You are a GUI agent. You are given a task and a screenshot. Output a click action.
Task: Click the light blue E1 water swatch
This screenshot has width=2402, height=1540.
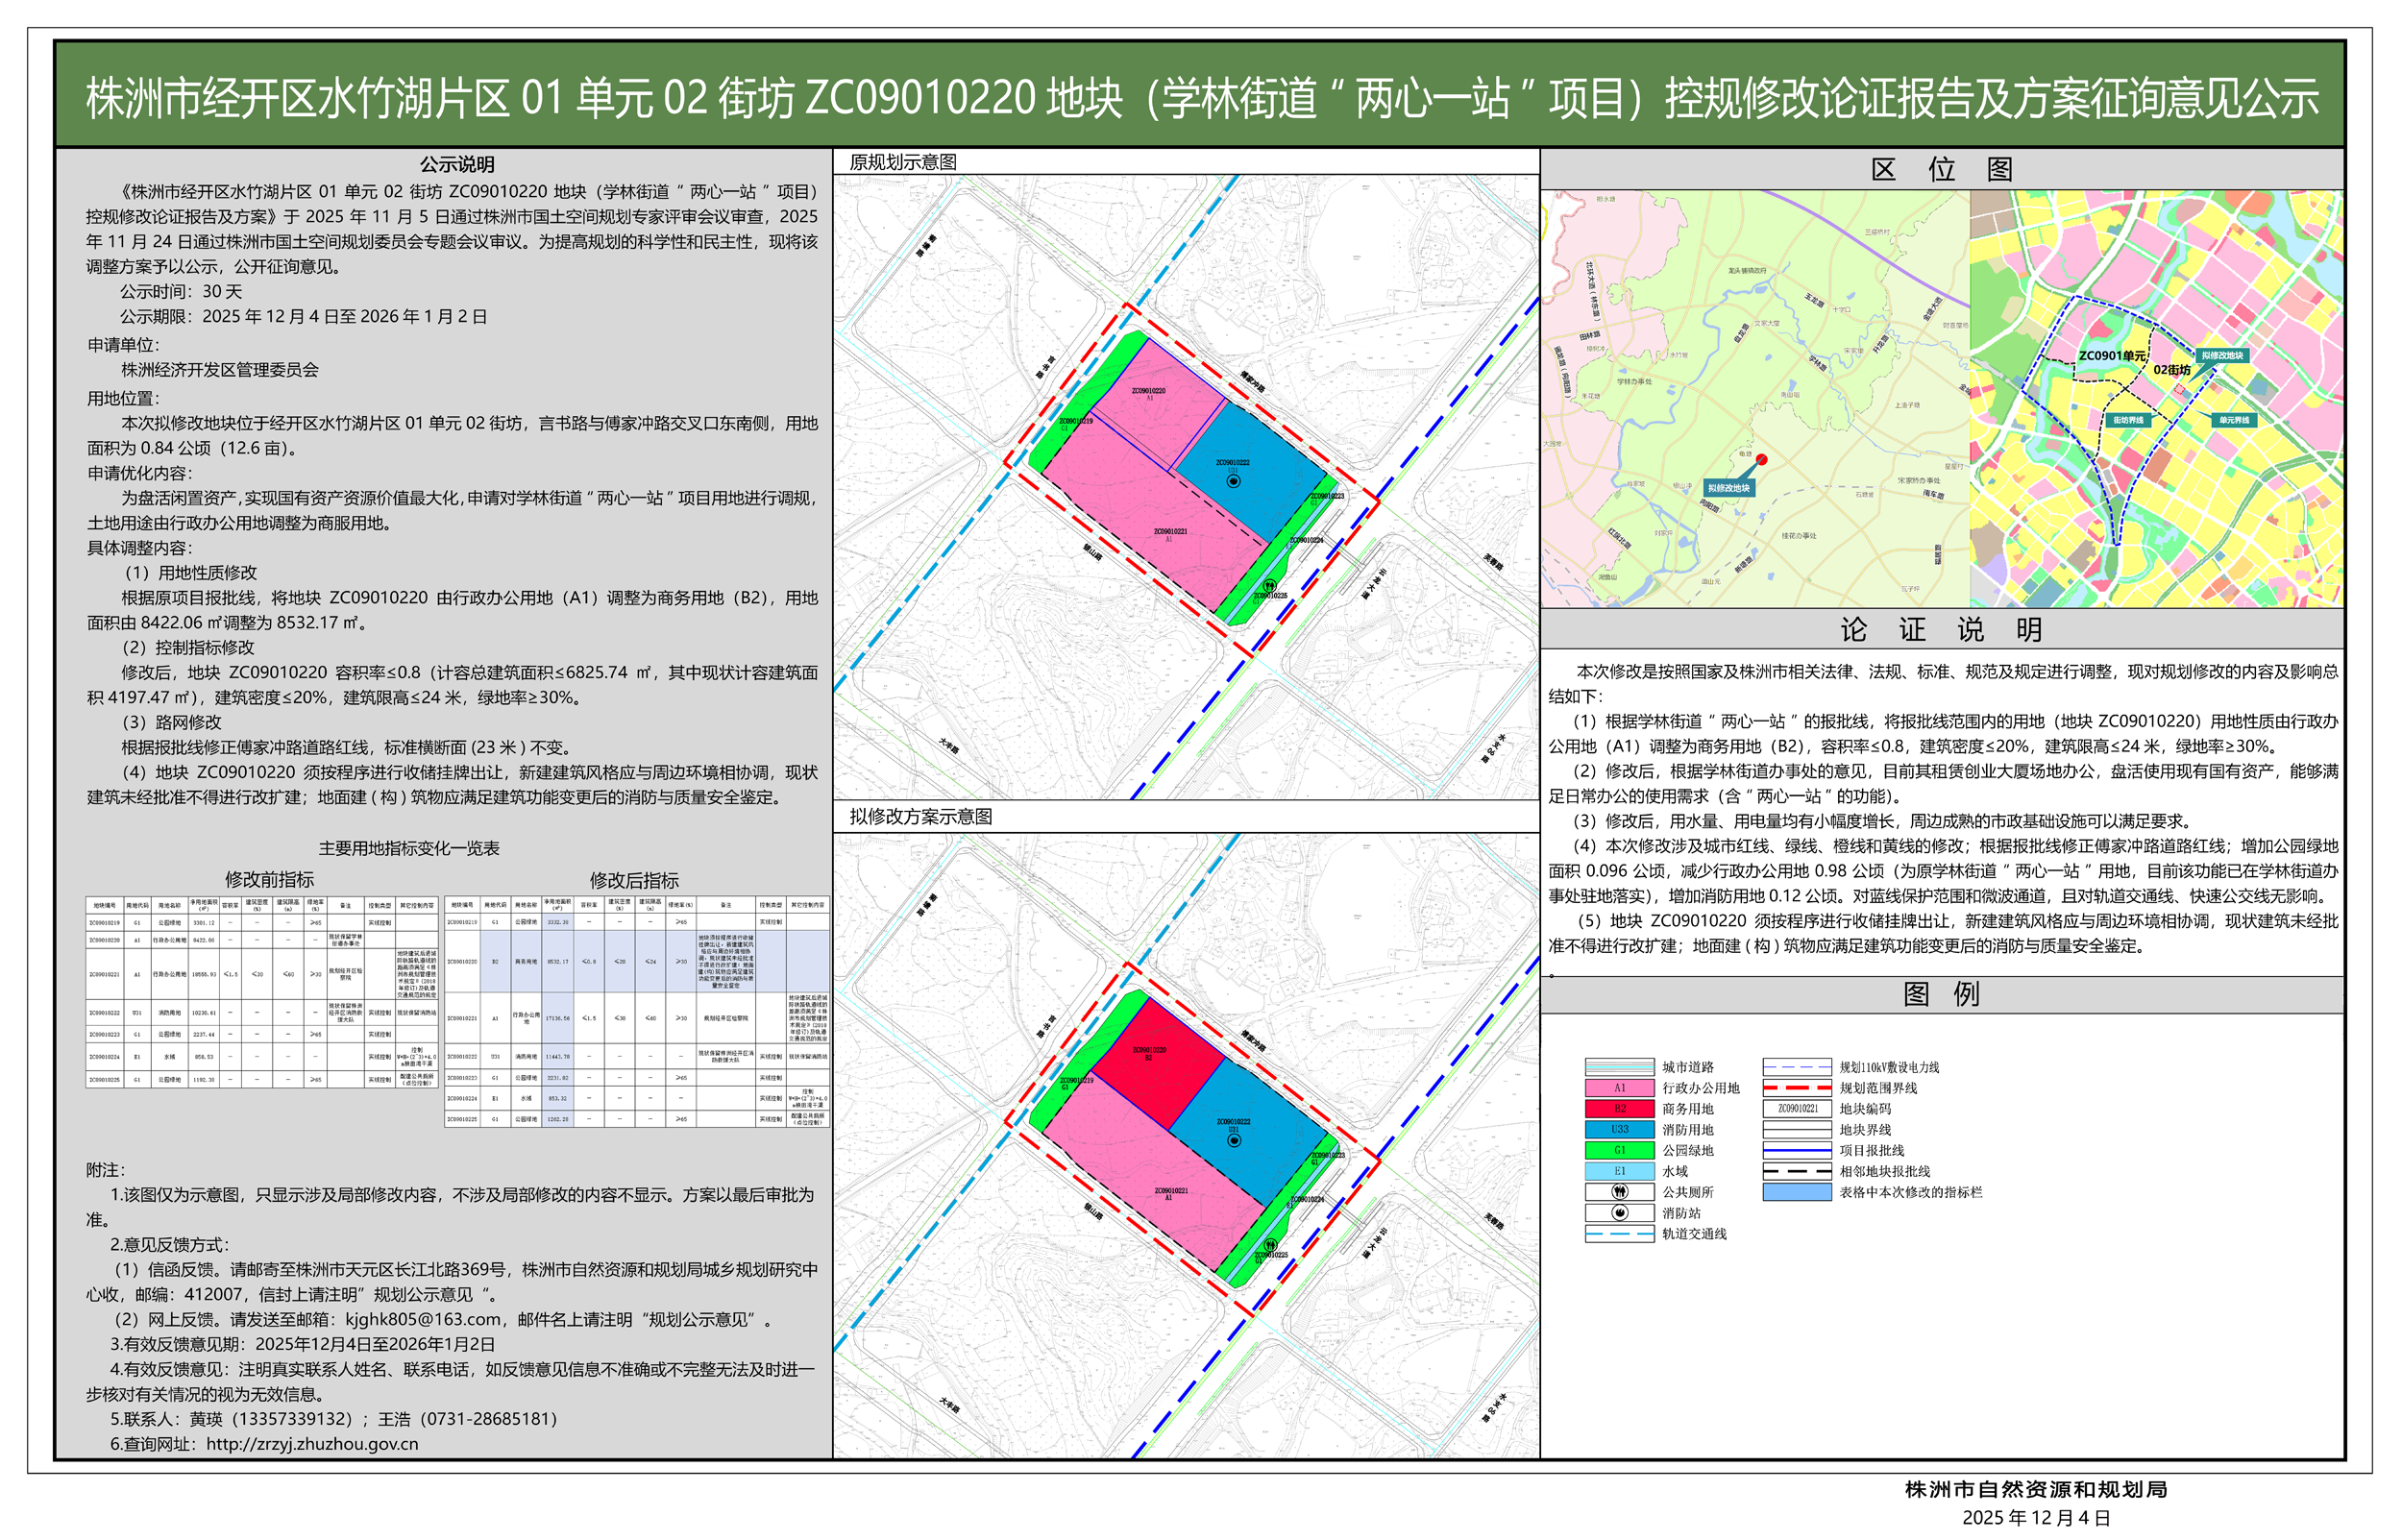click(1619, 1171)
